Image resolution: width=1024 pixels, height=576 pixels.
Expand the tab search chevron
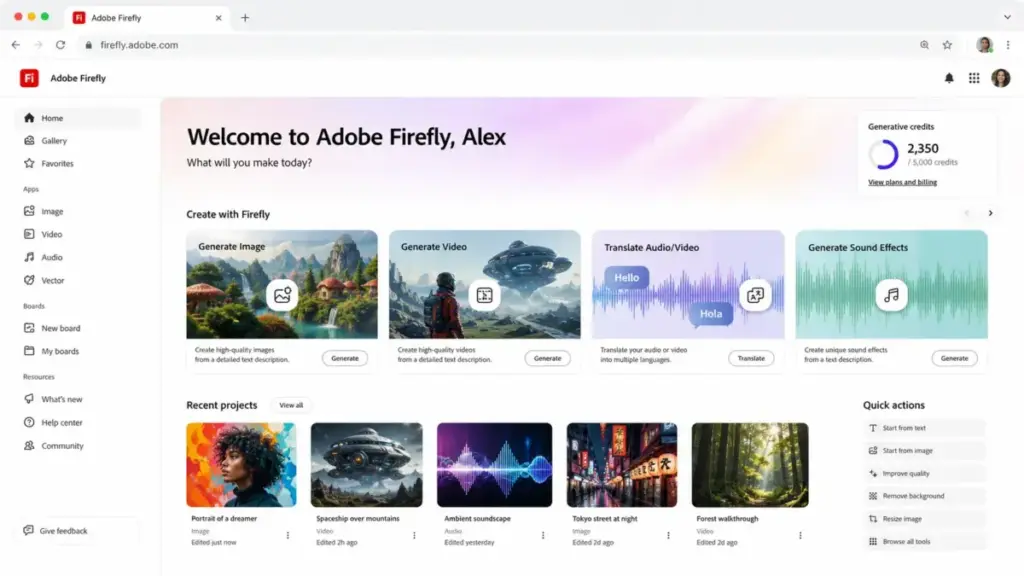[x=1007, y=17]
